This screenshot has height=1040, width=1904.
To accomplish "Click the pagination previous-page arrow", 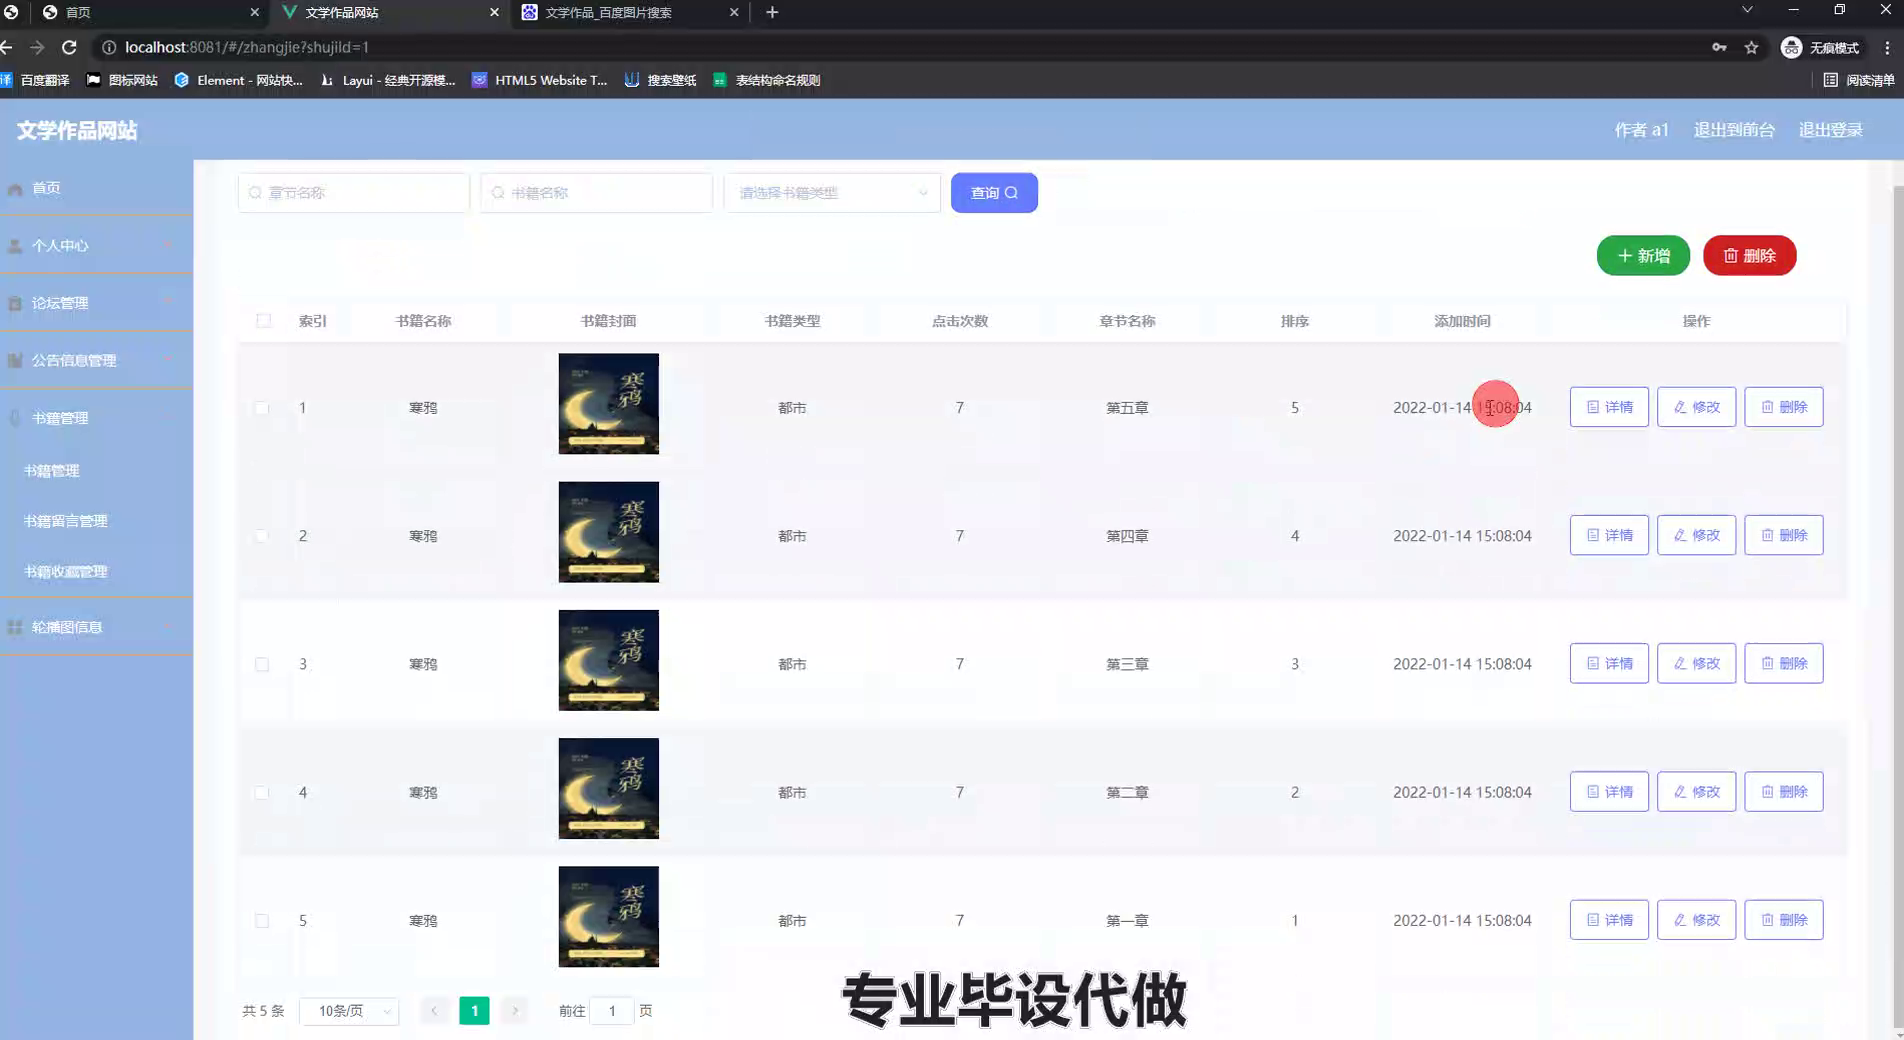I will click(434, 1011).
